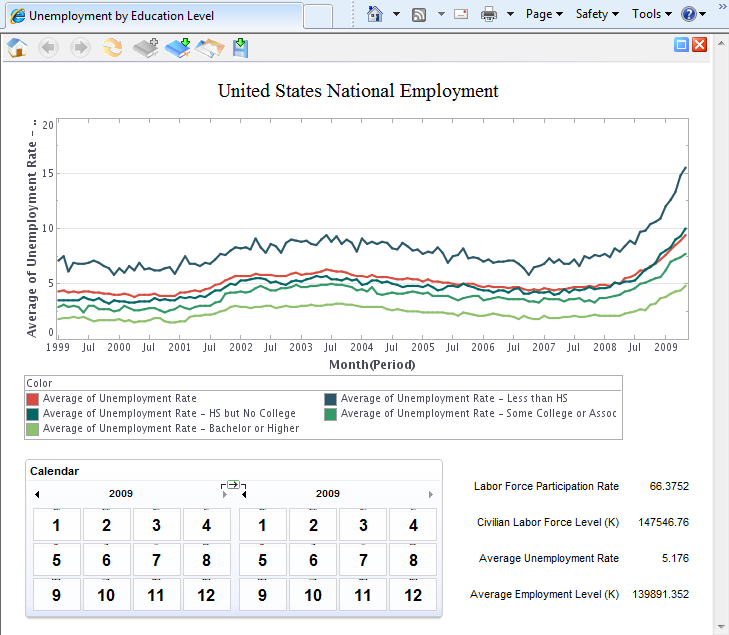Click red swatch for Average of Unemployment Rate

click(33, 399)
